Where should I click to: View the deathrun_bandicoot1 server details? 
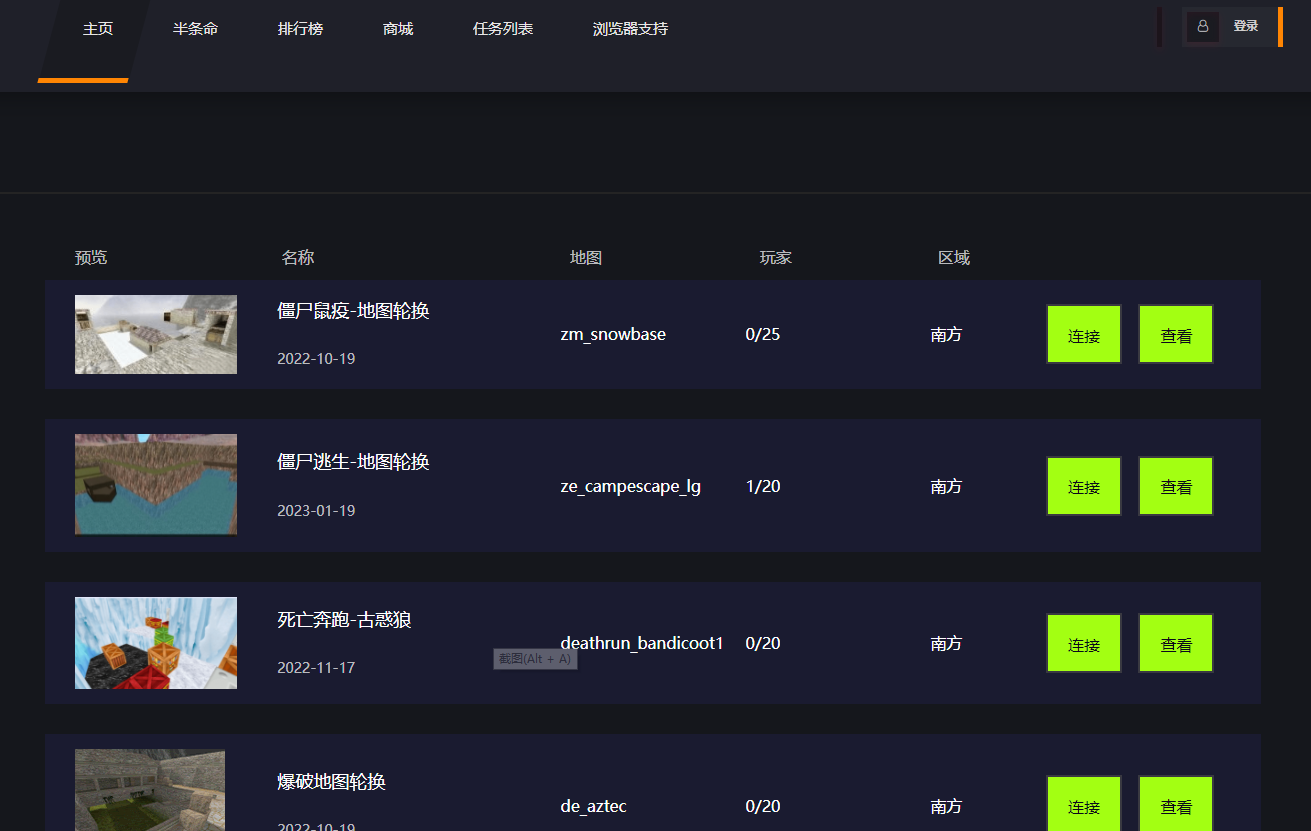tap(1176, 643)
